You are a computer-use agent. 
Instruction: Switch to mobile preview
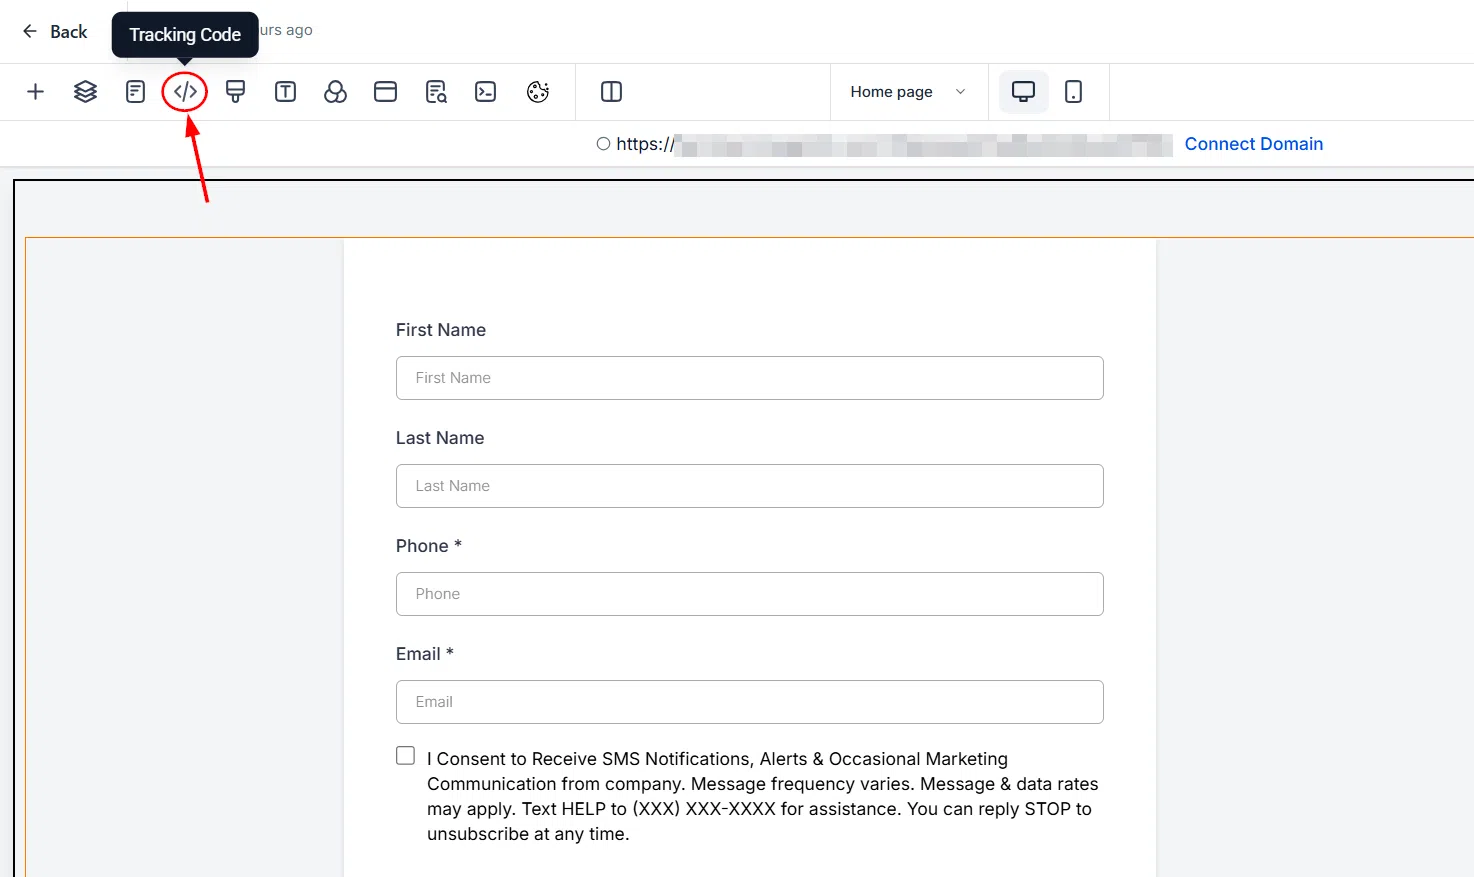click(1073, 92)
